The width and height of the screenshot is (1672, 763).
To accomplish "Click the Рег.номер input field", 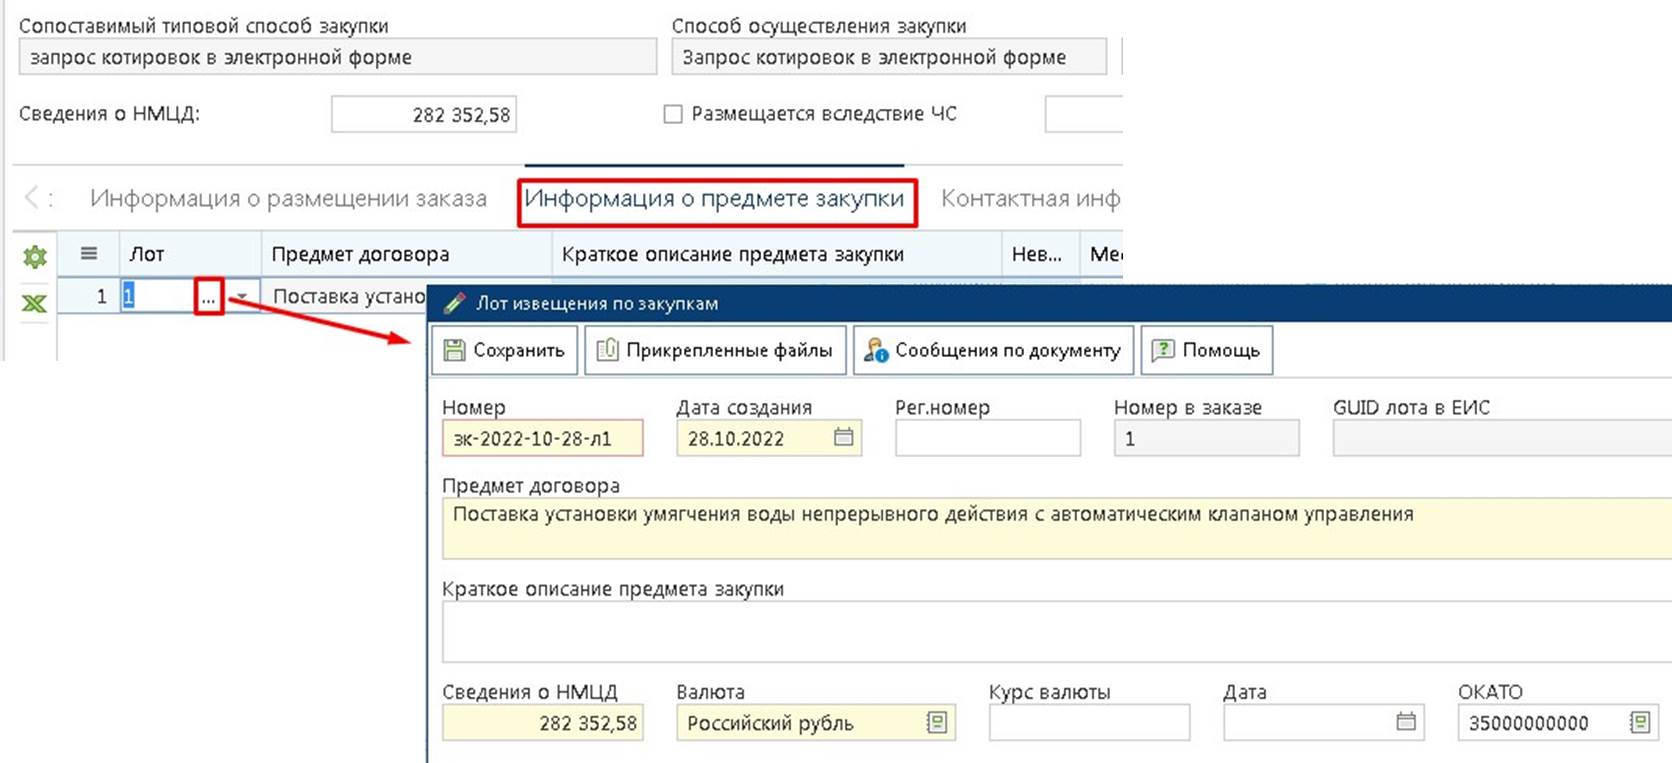I will click(988, 438).
